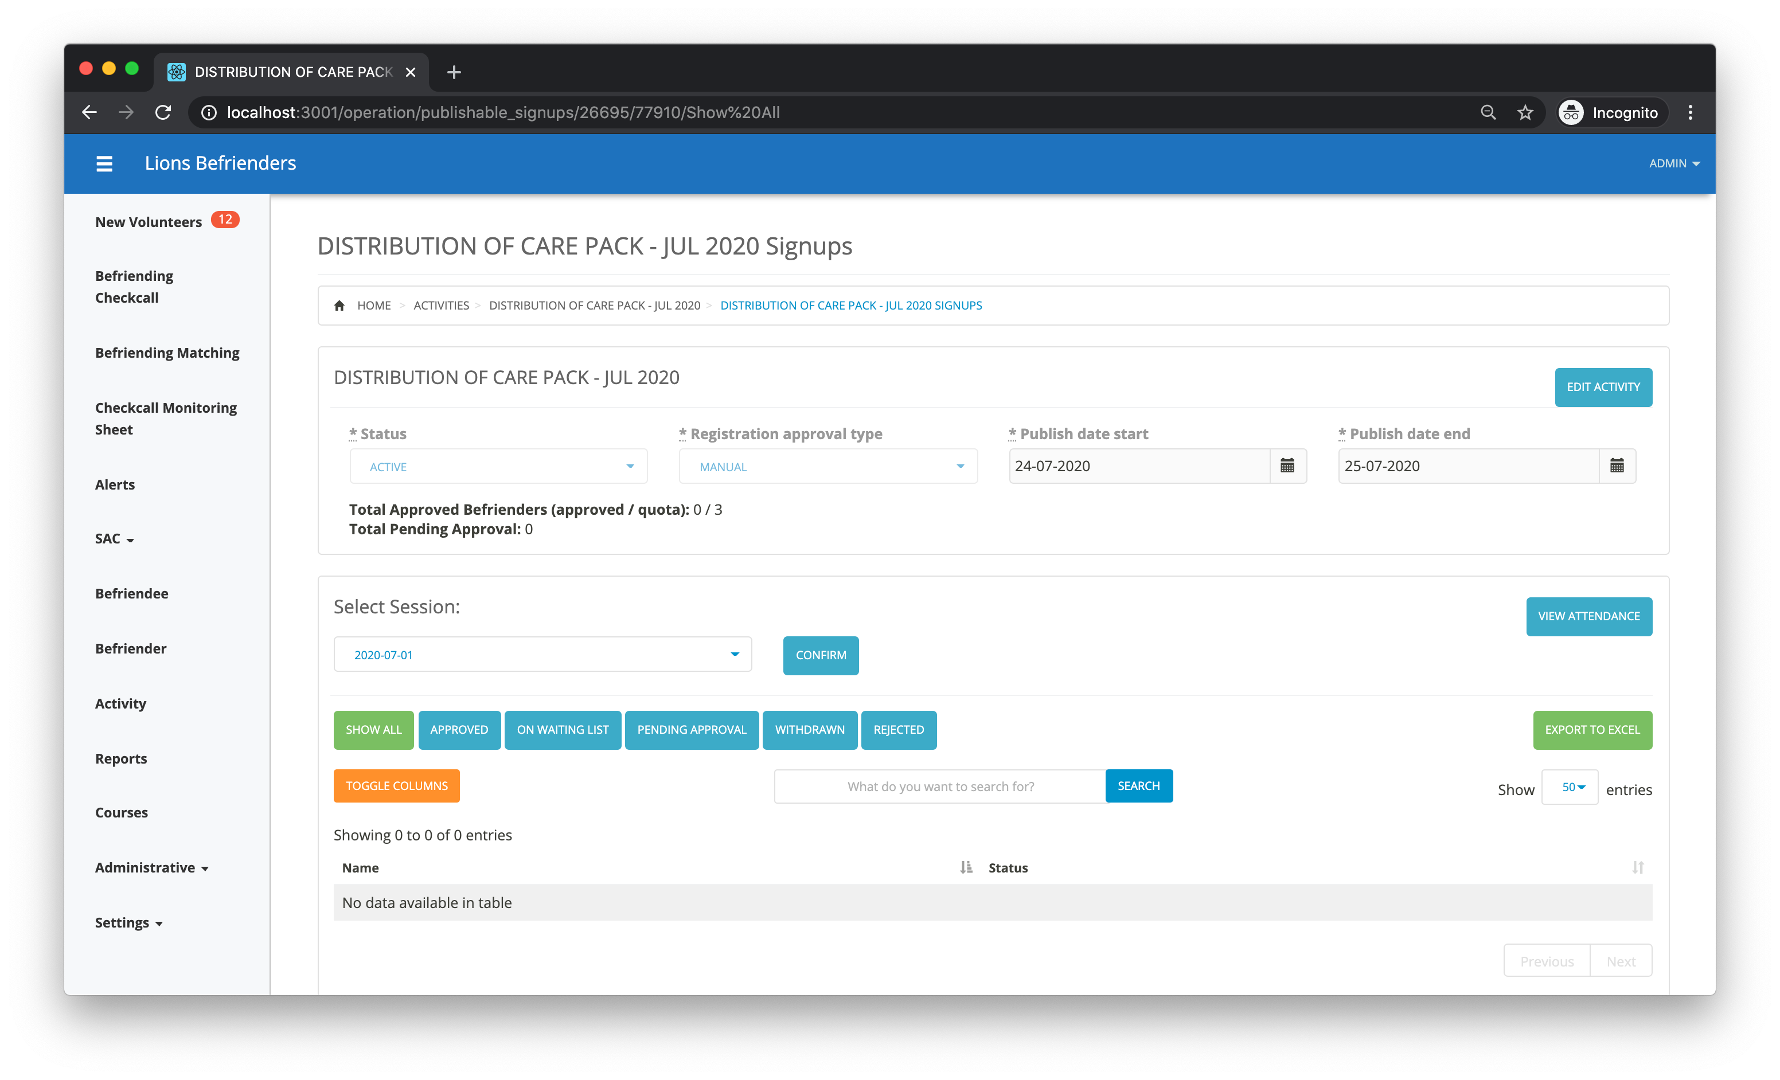Open calendar for Publish date start

coord(1288,466)
